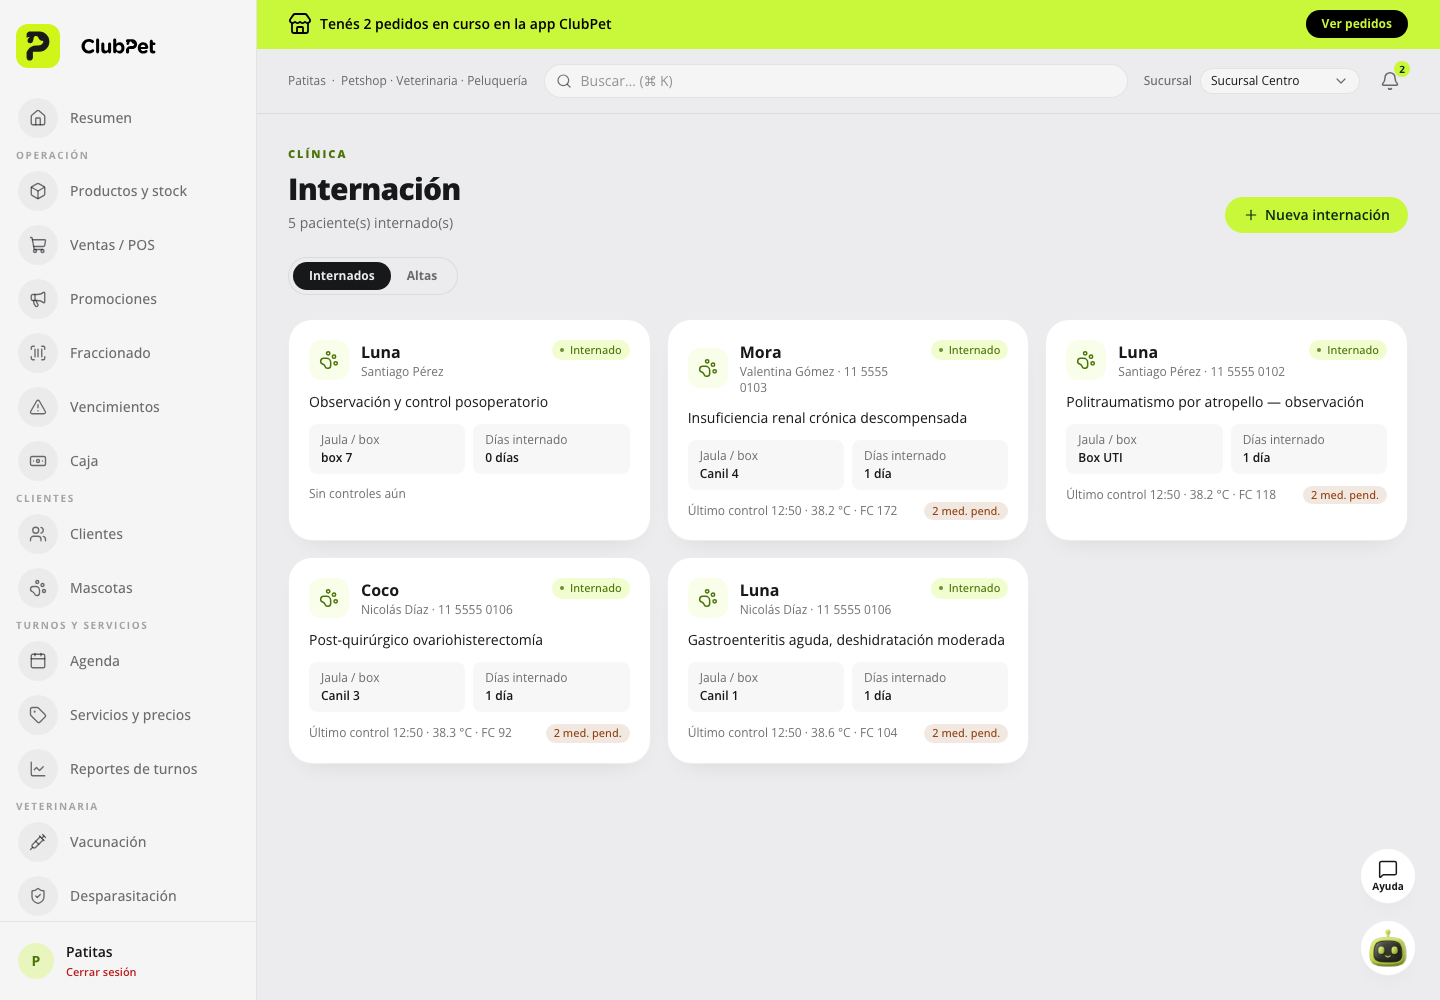Click 'Insuficiencia renal crónica descompensada' text
This screenshot has width=1440, height=1000.
click(x=827, y=418)
